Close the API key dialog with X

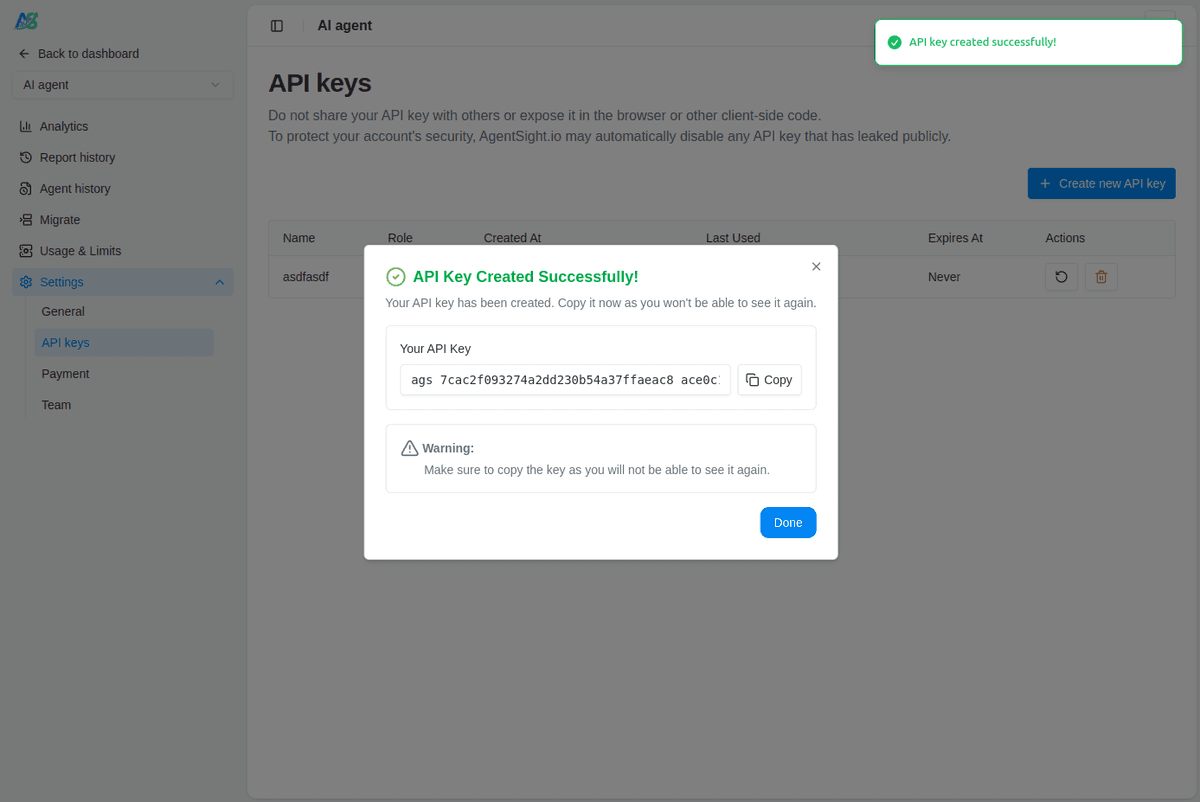(816, 267)
